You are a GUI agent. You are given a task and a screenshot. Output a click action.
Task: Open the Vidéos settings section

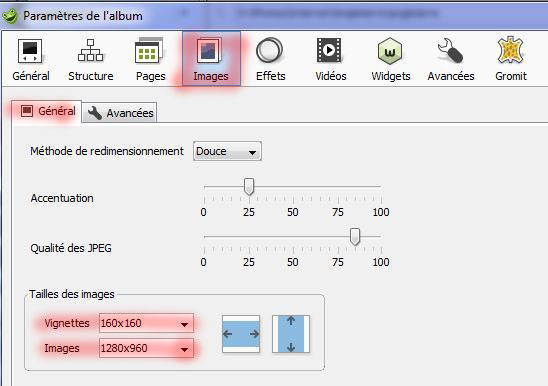pyautogui.click(x=330, y=59)
